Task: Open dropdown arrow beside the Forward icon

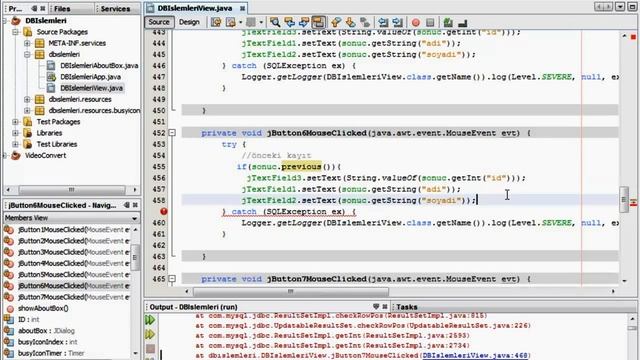Action: [x=261, y=22]
